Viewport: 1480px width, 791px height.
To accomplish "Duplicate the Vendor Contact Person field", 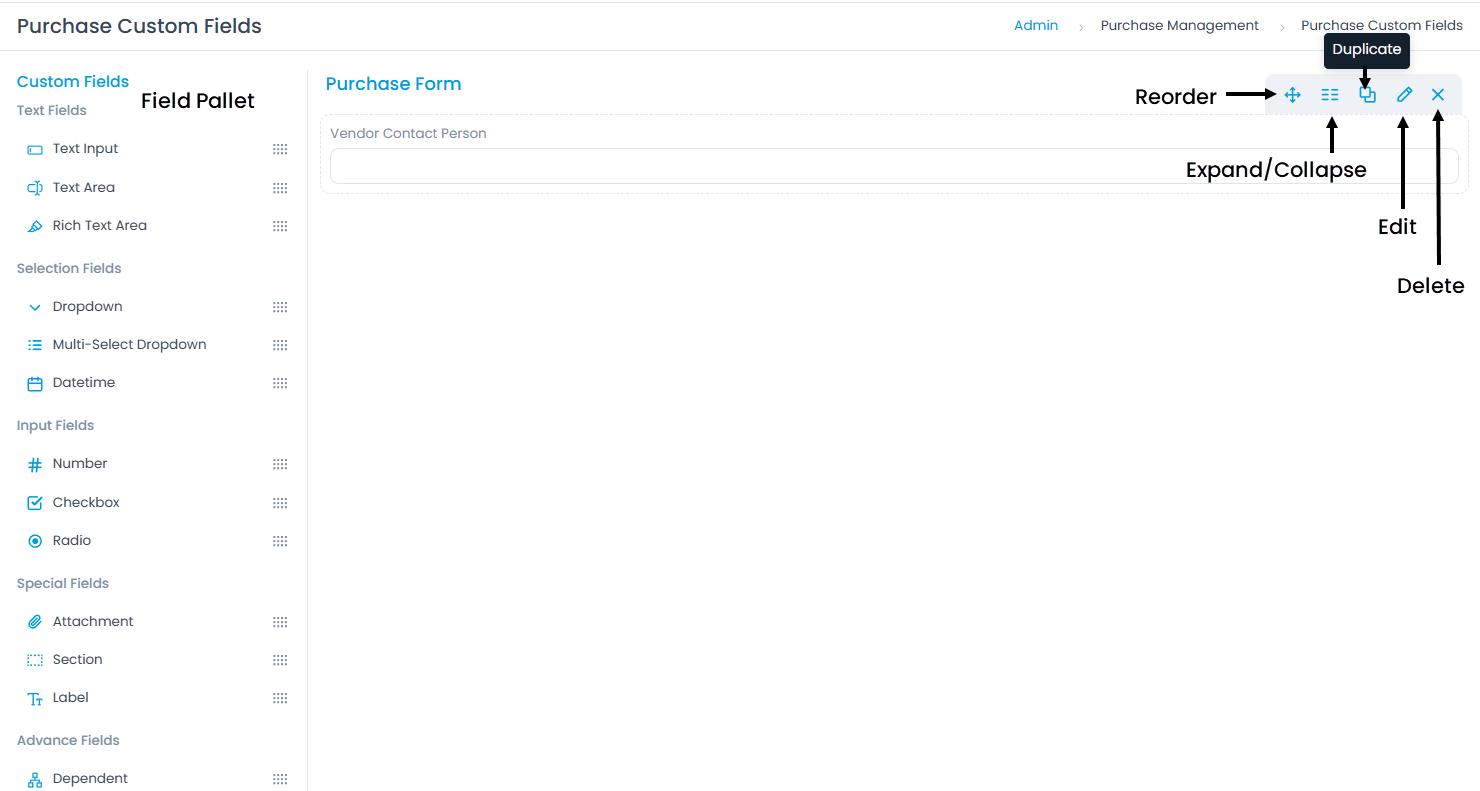I will click(1367, 95).
